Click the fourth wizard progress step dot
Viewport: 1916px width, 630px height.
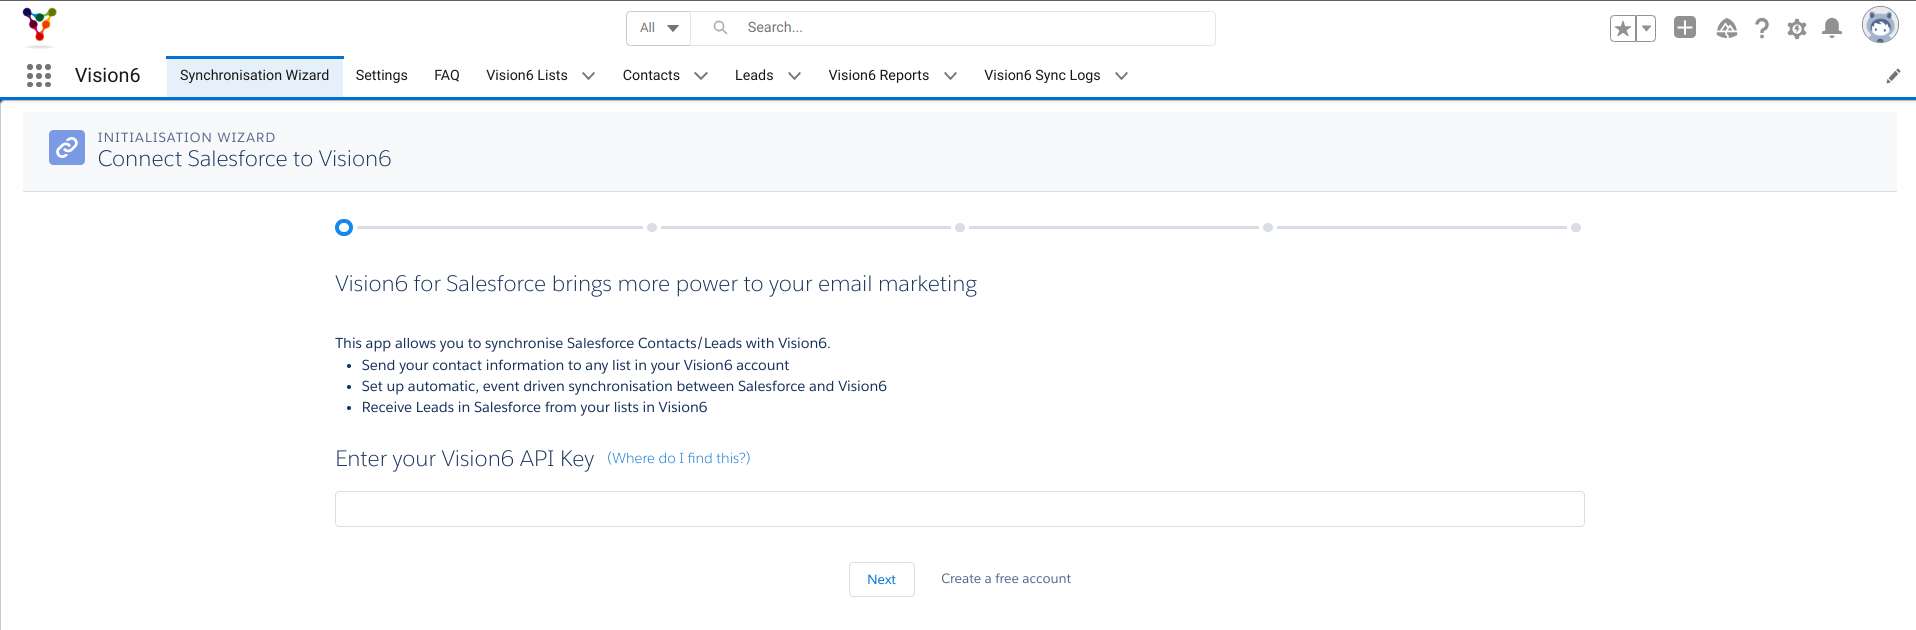(1268, 228)
